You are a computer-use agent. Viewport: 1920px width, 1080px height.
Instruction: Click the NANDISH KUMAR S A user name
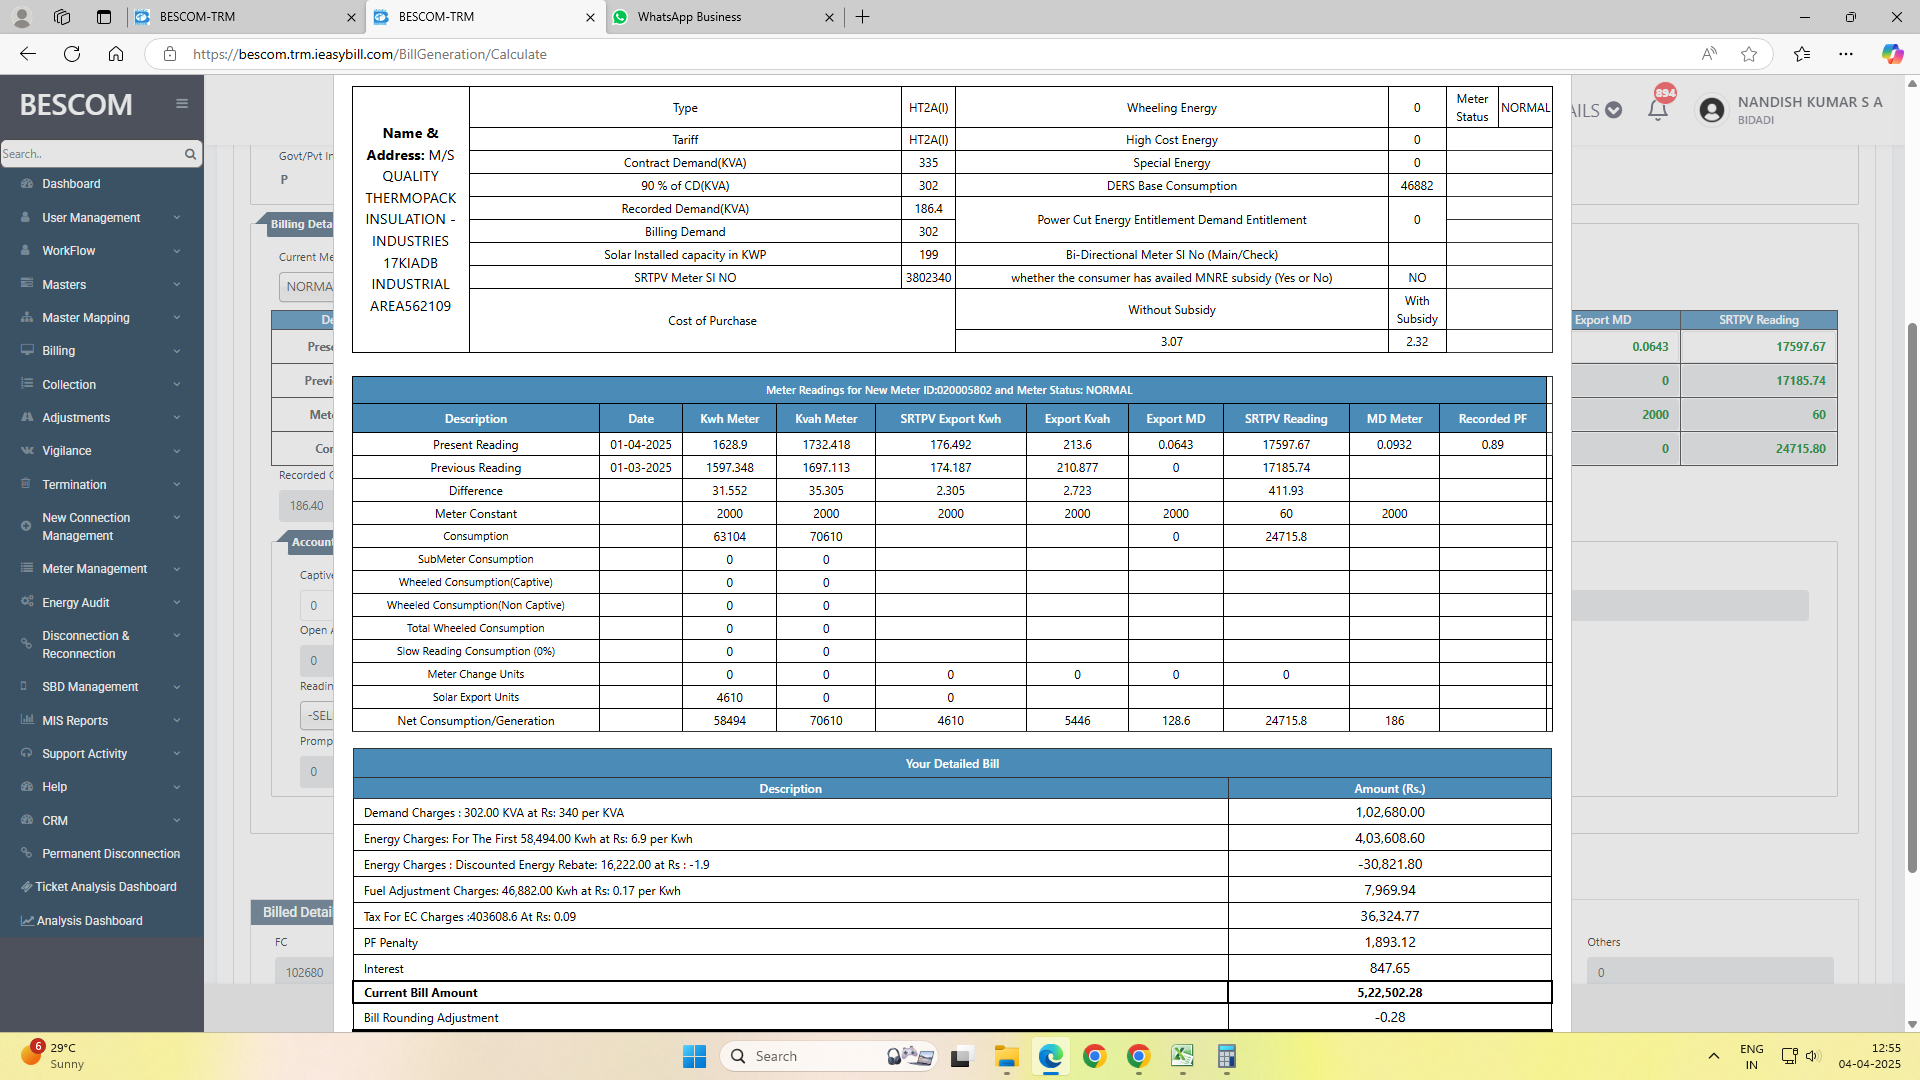[x=1810, y=102]
